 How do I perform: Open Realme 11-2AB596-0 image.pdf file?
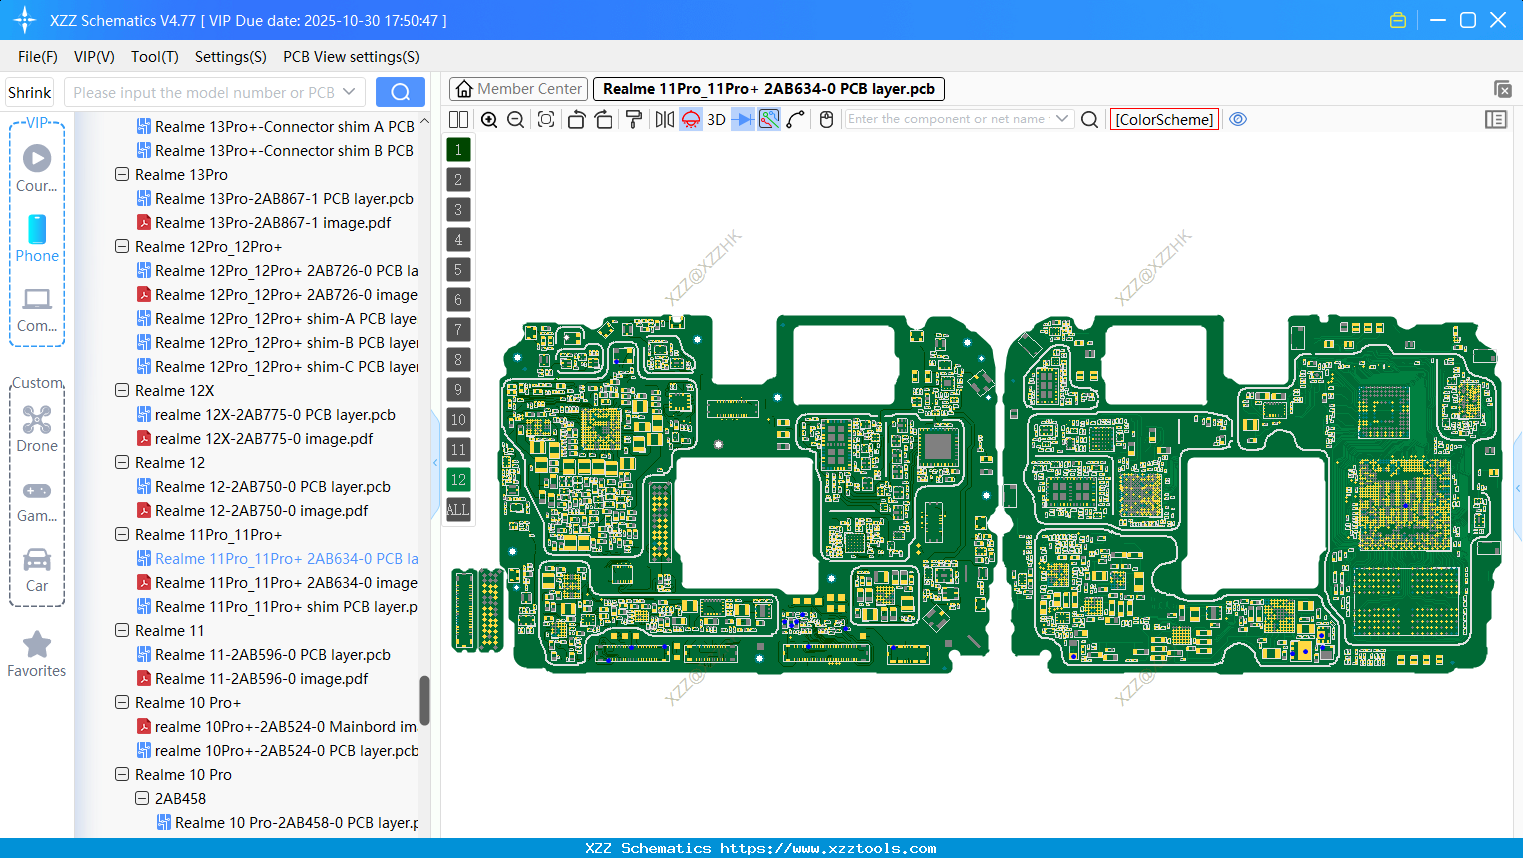261,679
